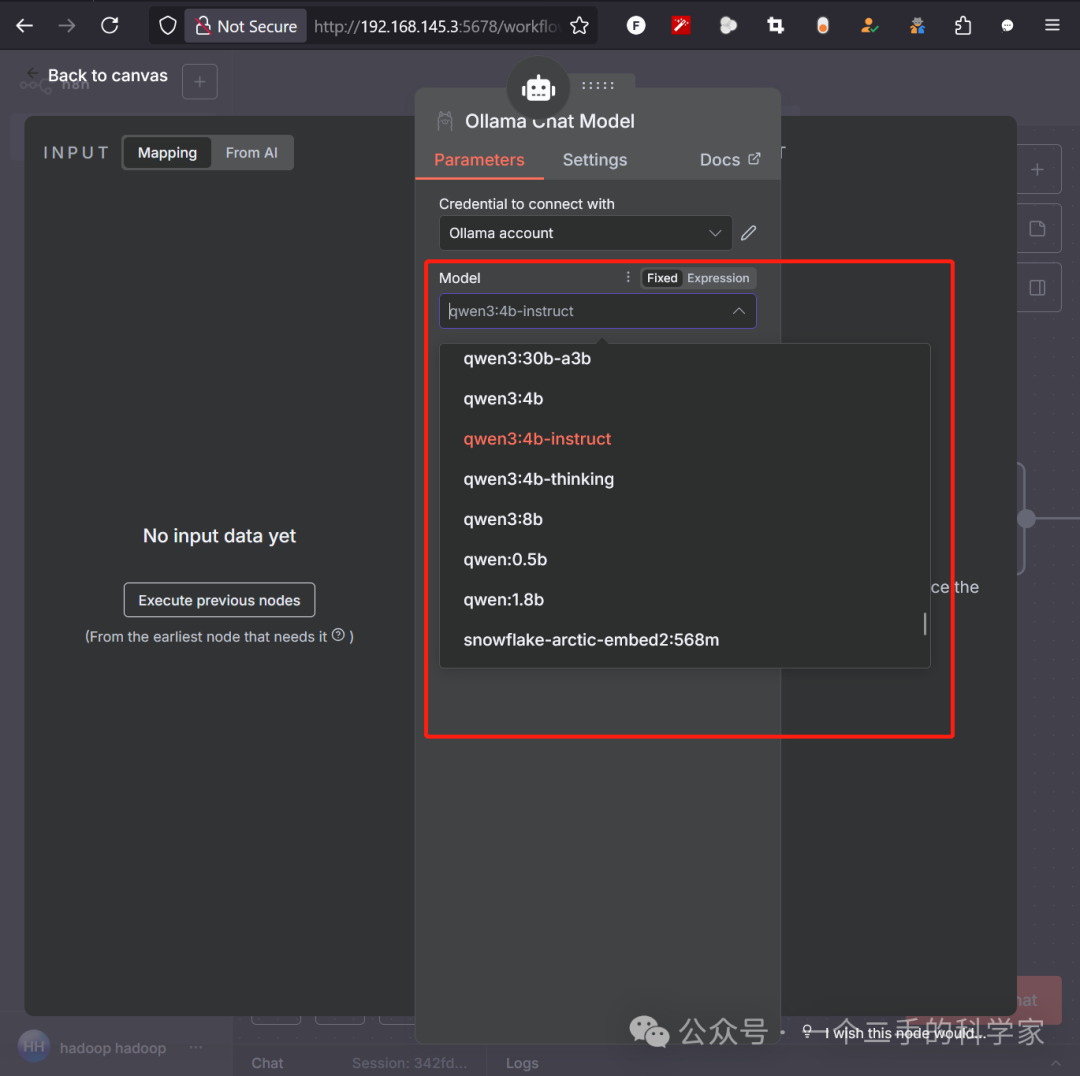The width and height of the screenshot is (1080, 1076).
Task: Select qwen3:8b model
Action: [685, 519]
